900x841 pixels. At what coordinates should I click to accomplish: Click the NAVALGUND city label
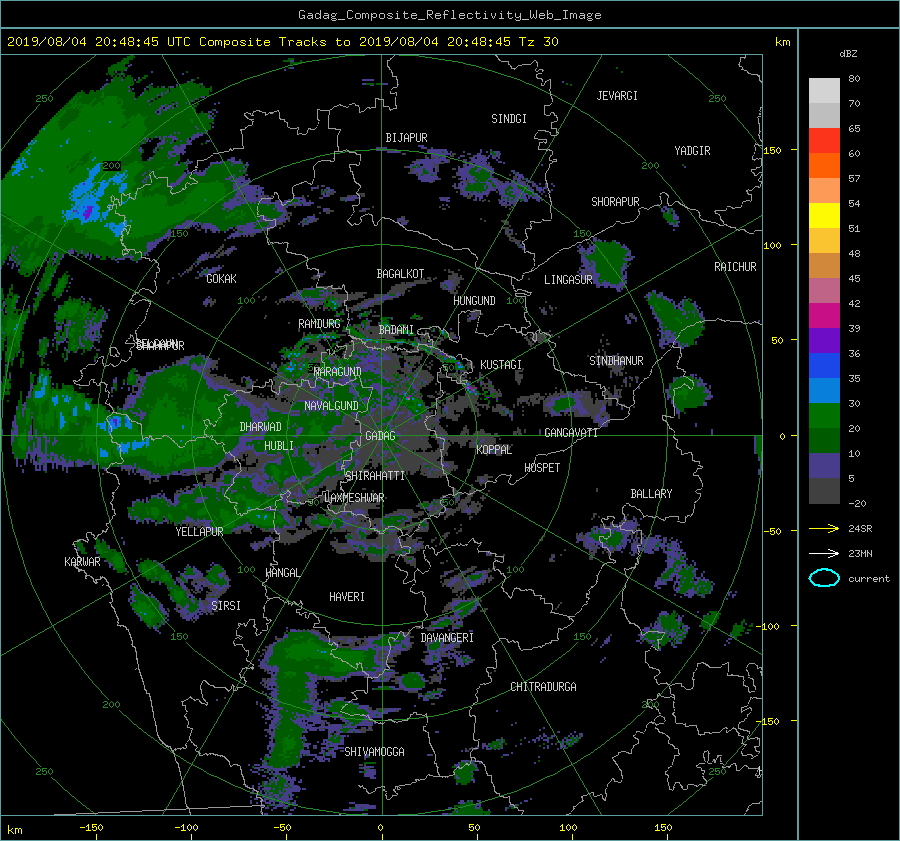tap(331, 406)
